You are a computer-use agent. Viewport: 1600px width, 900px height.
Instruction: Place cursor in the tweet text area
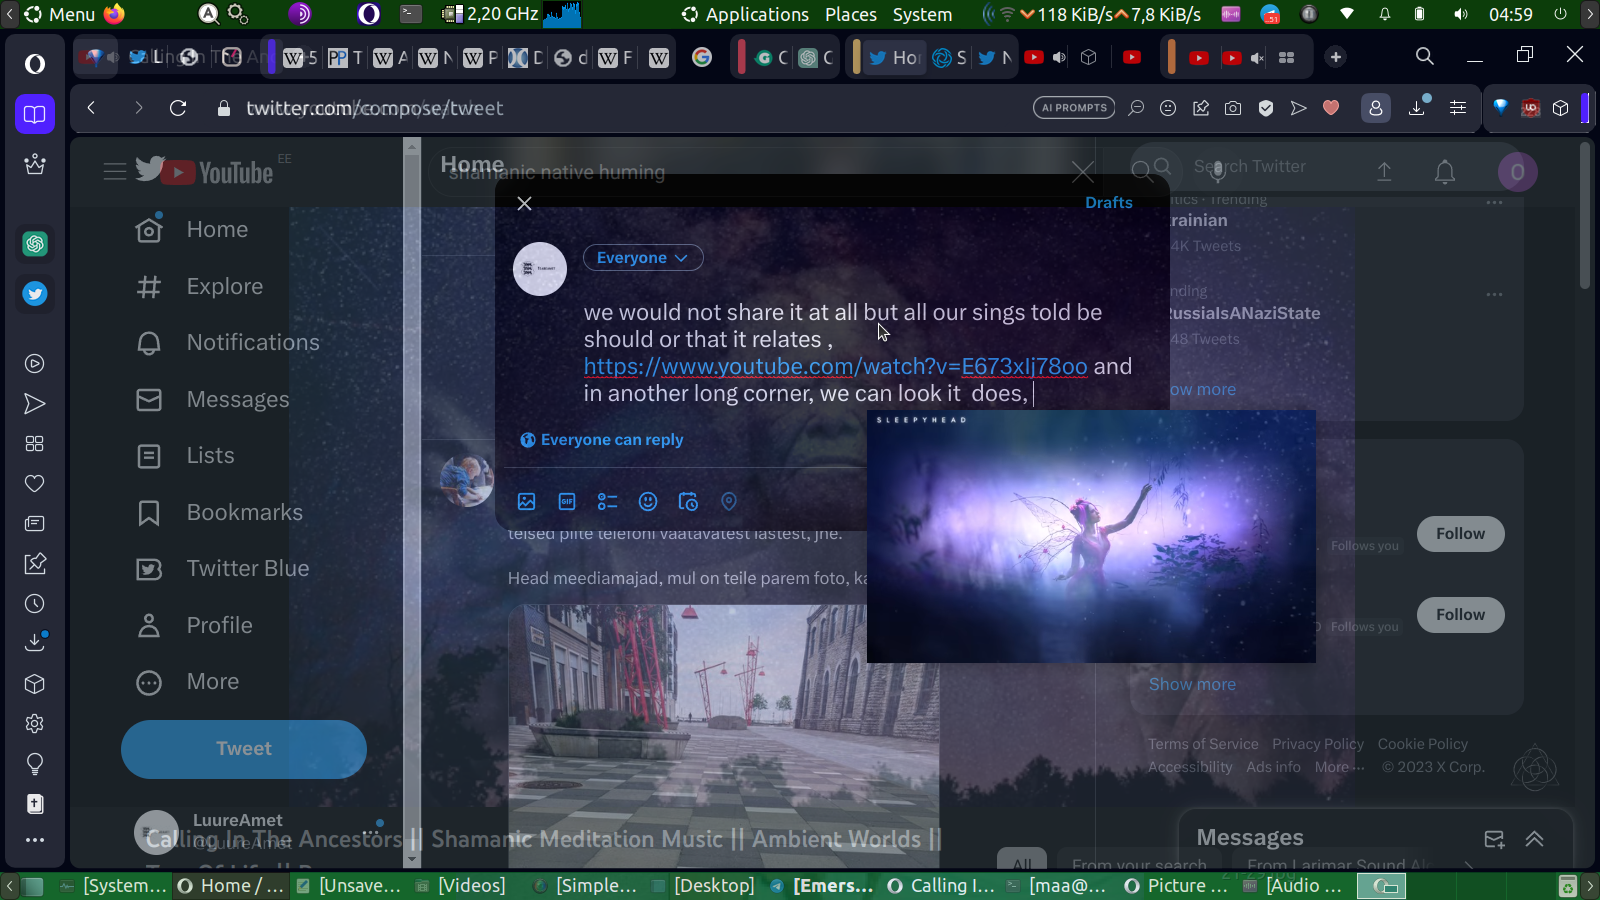coord(858,353)
